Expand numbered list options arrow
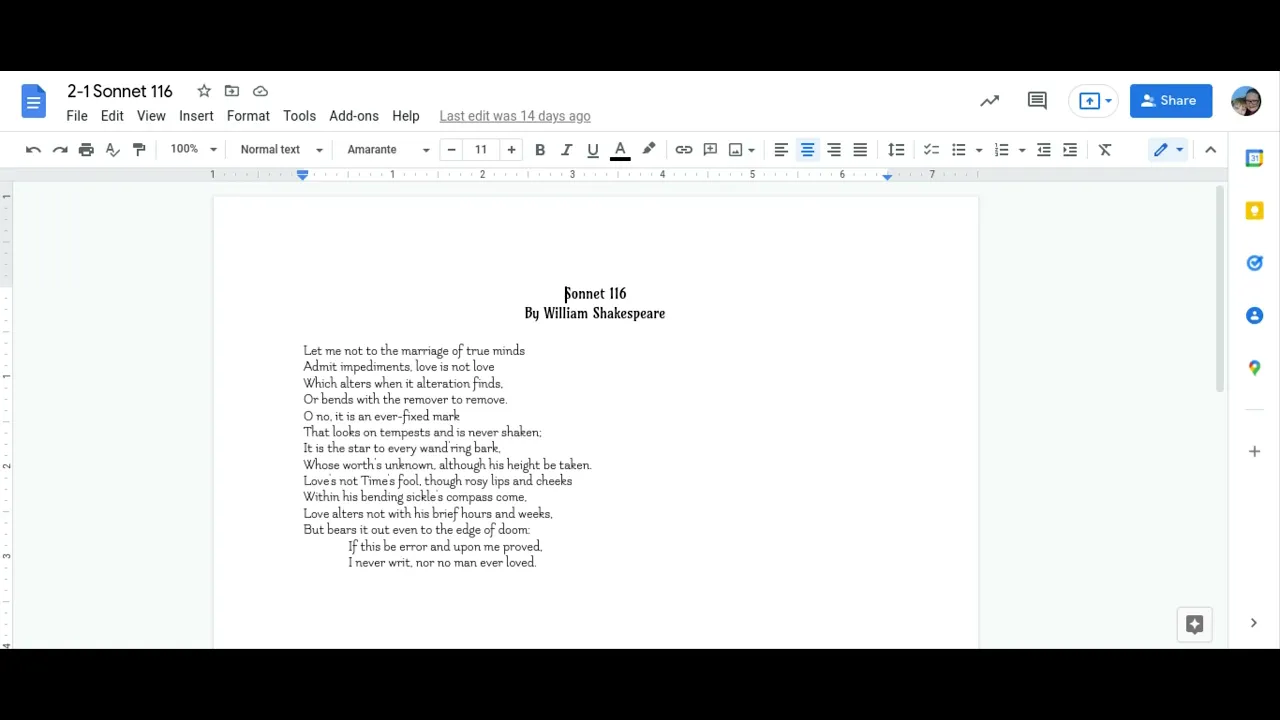Image resolution: width=1280 pixels, height=720 pixels. tap(1022, 150)
